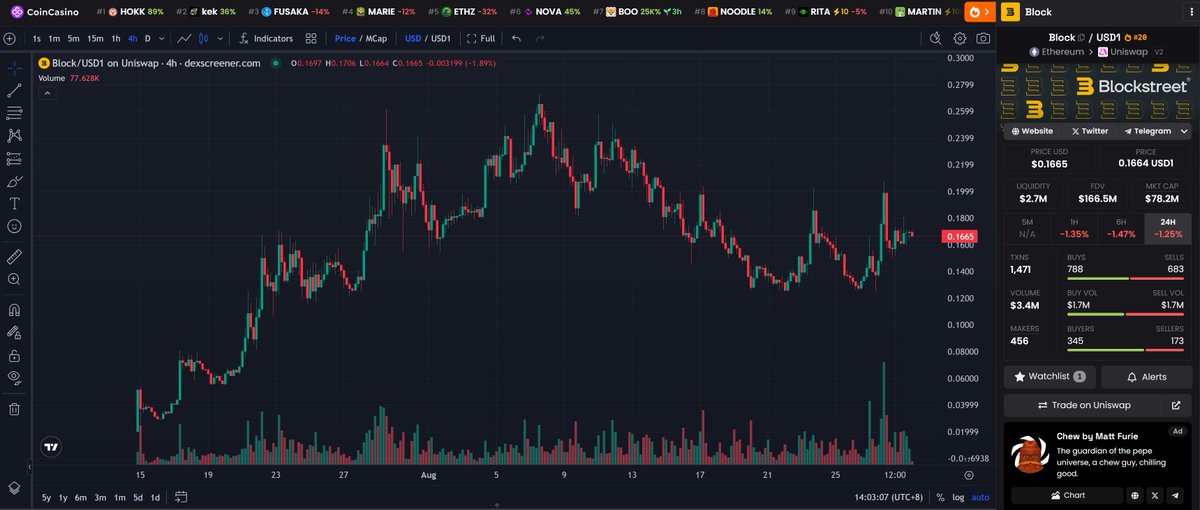
Task: Select the 1h timeframe
Action: point(116,38)
